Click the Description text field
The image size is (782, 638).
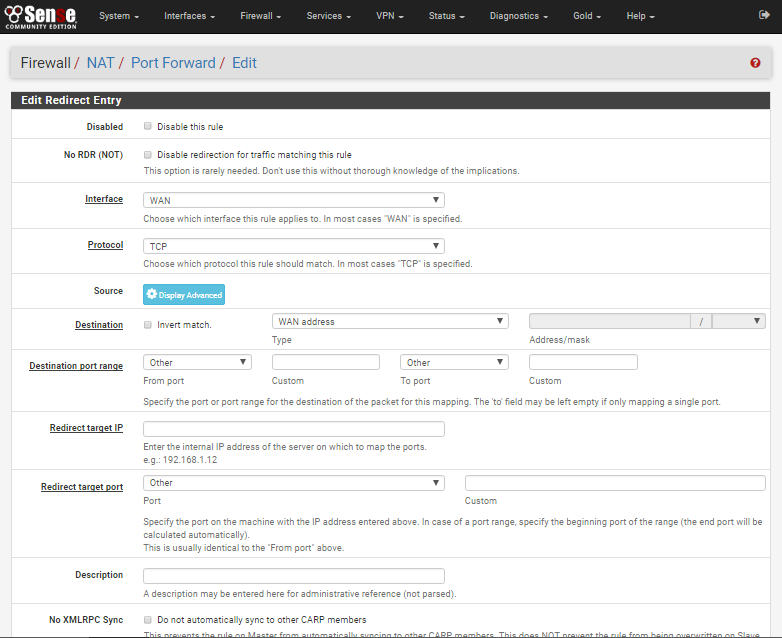pos(294,576)
